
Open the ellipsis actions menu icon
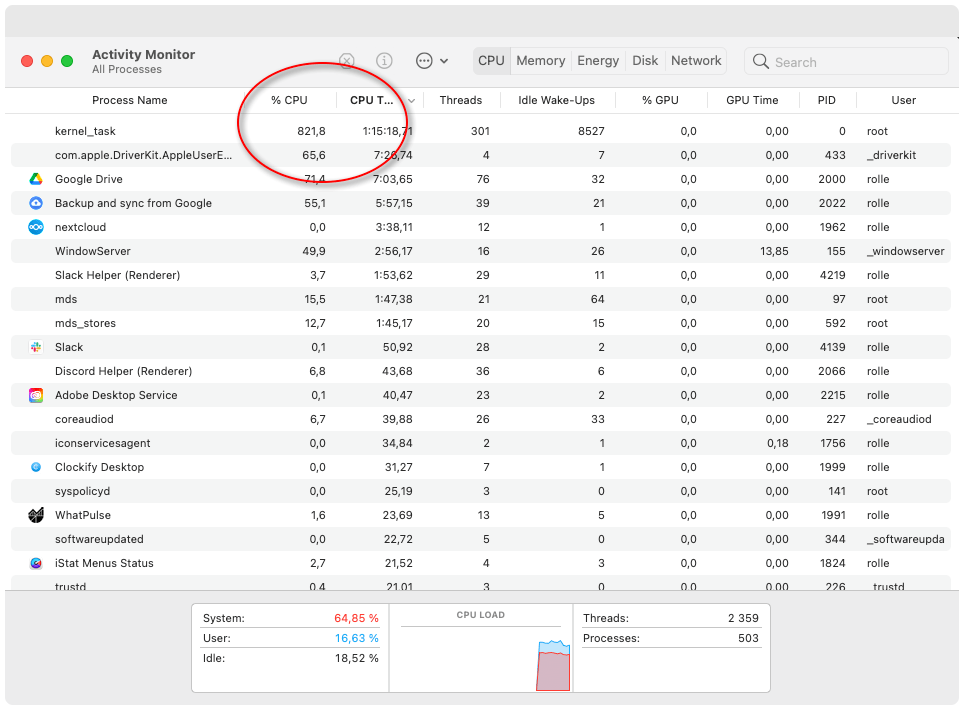tap(424, 61)
